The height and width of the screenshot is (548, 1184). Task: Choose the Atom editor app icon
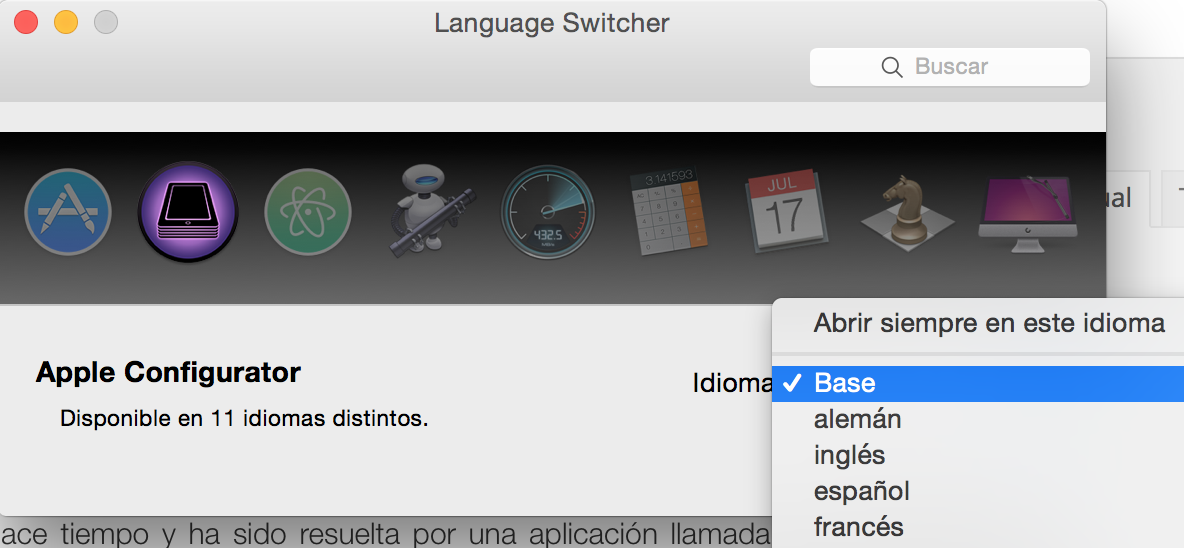pyautogui.click(x=307, y=211)
